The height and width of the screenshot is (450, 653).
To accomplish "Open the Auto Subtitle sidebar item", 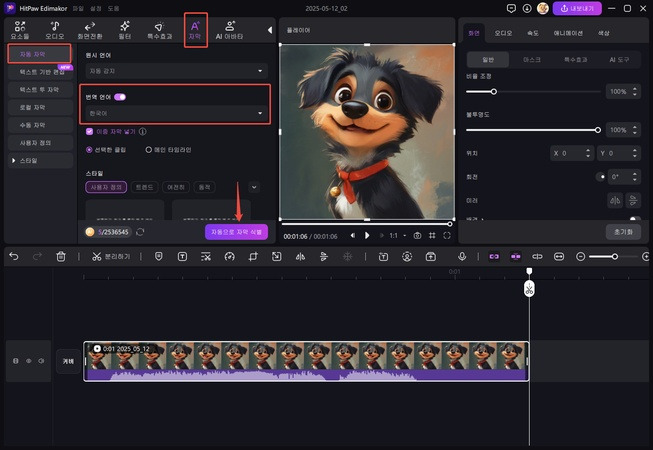I will point(39,54).
